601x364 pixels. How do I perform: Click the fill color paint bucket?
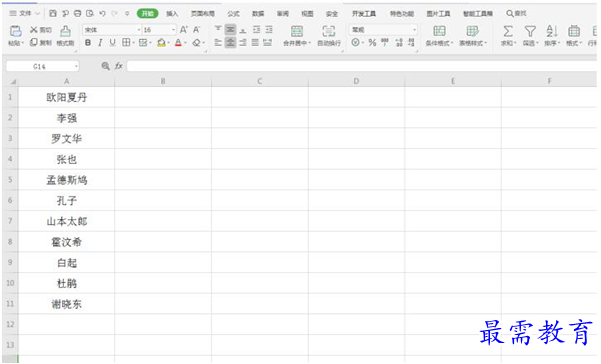click(x=161, y=43)
